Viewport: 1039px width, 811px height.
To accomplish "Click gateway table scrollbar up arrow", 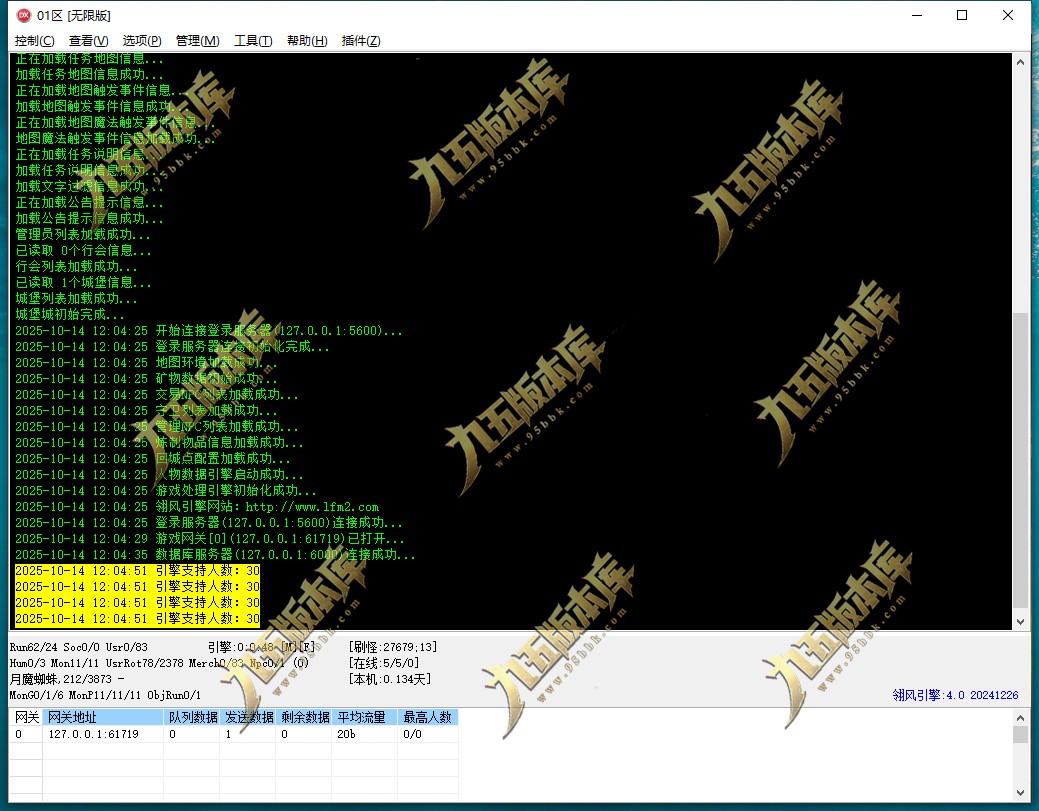I will (1020, 718).
